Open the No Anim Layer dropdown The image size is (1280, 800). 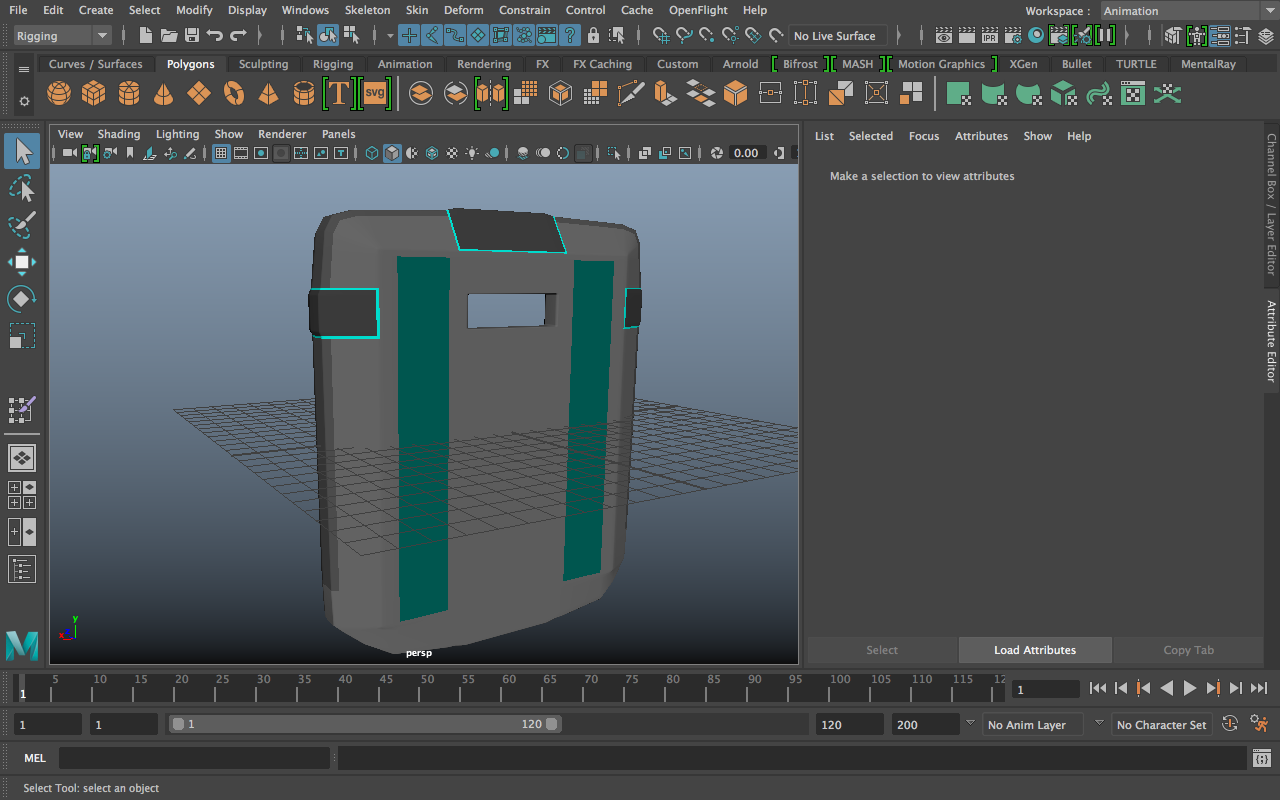(x=1031, y=725)
